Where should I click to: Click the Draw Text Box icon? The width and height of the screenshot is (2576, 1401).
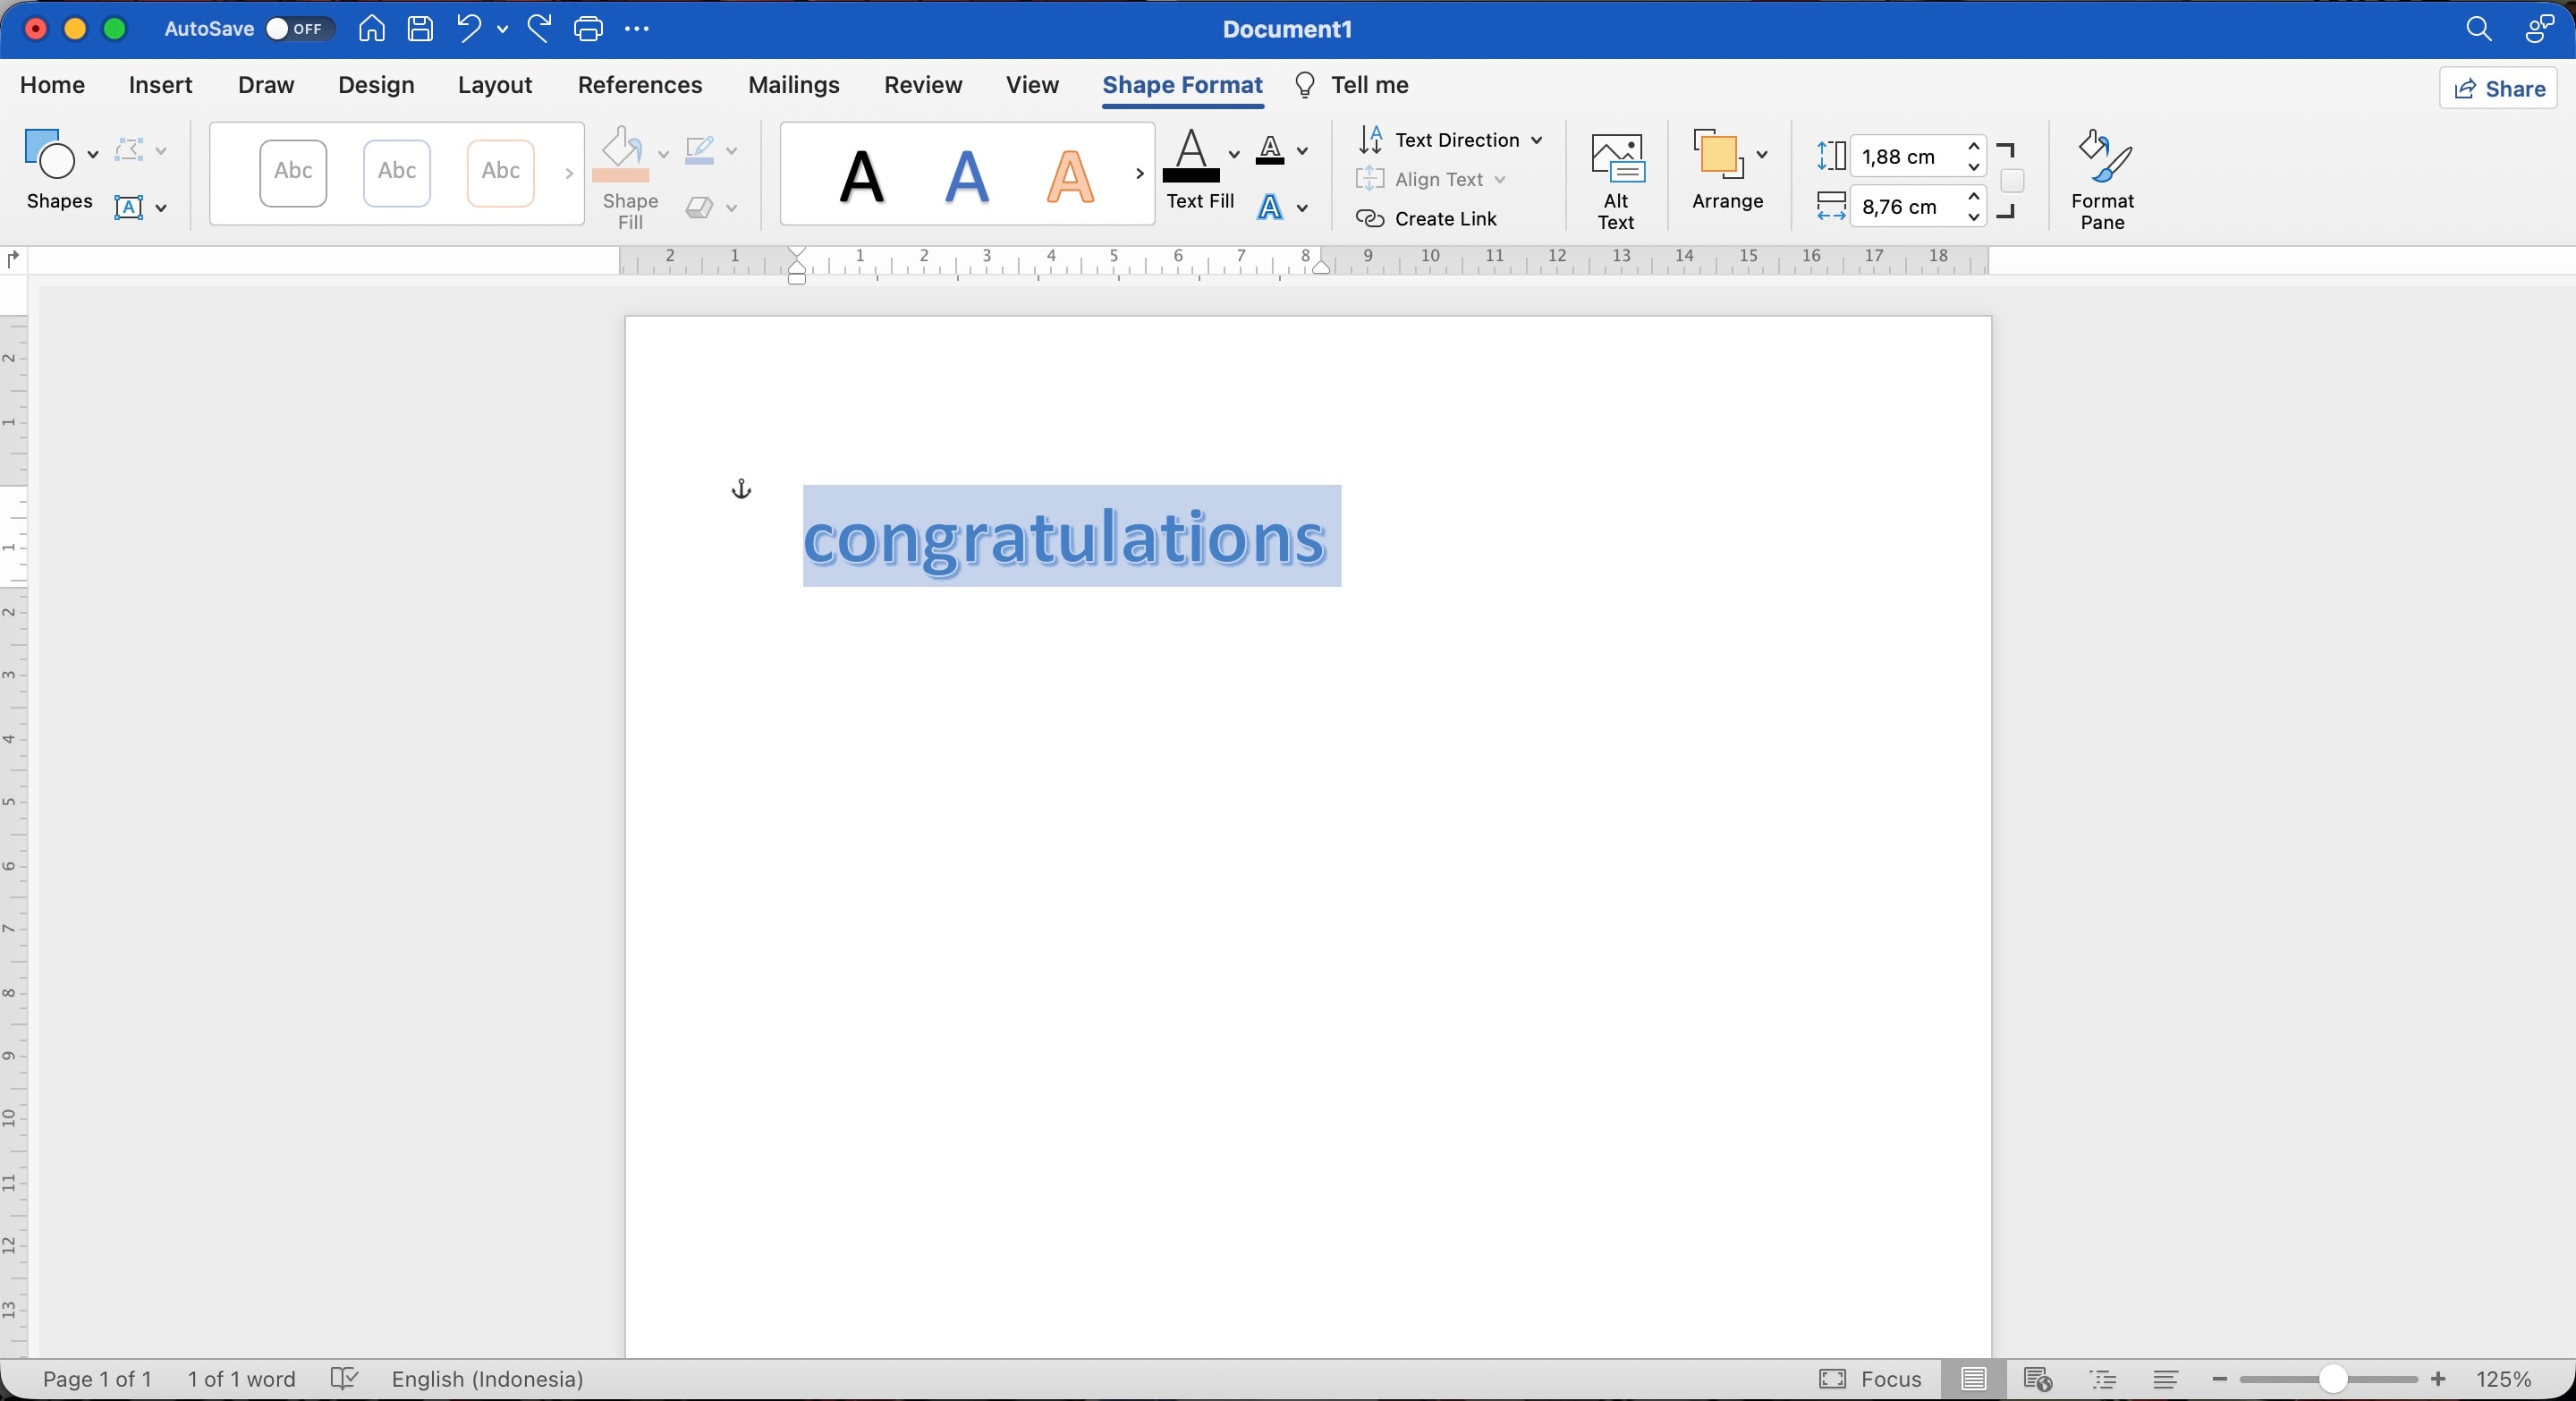click(129, 207)
